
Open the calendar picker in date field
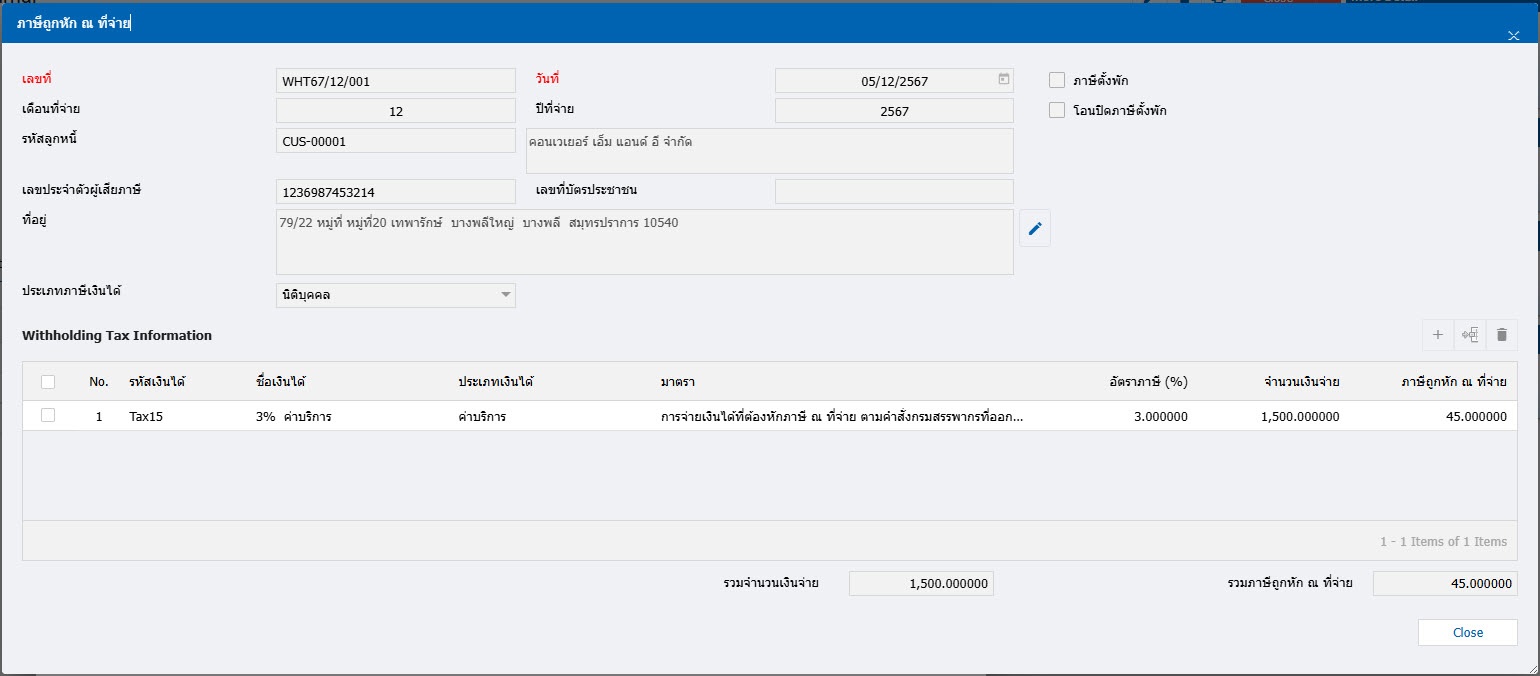coord(1004,79)
